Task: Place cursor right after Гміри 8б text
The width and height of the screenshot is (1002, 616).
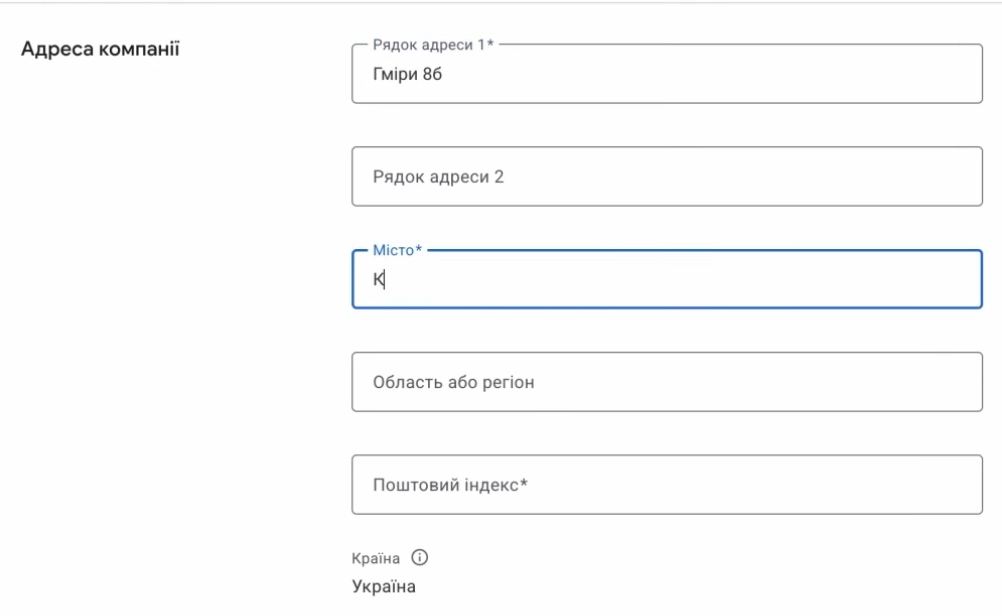Action: click(444, 74)
